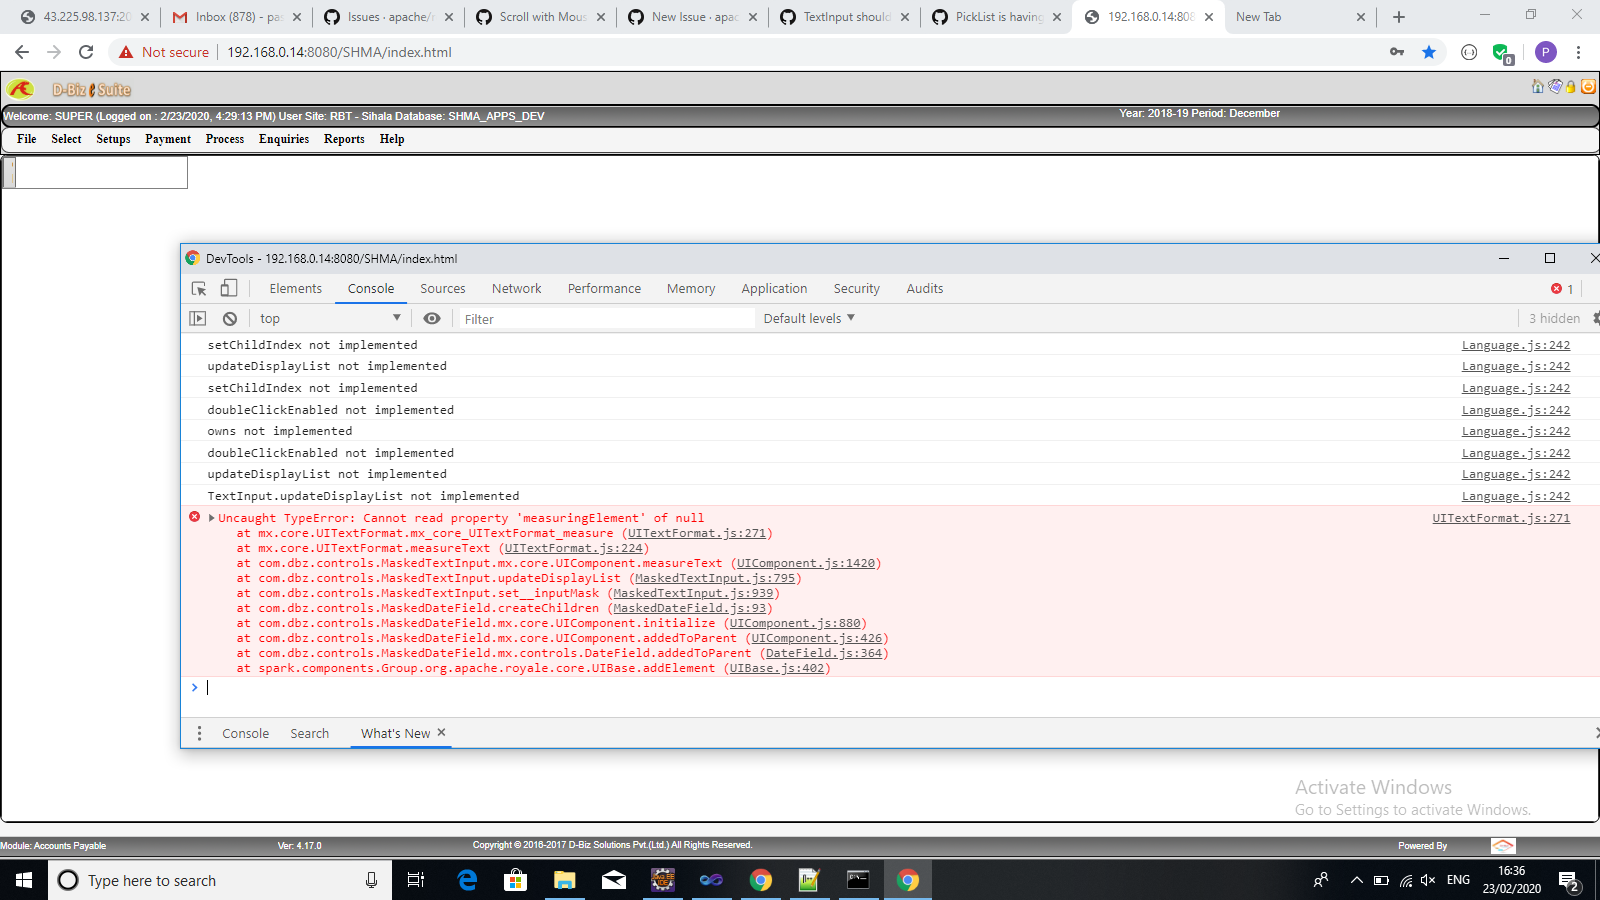Show the console sidebar

point(198,318)
